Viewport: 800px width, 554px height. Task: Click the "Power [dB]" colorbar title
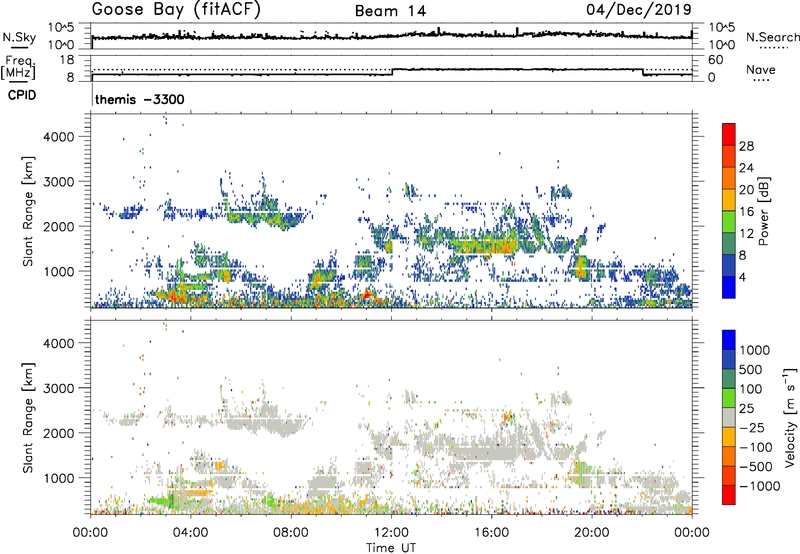pos(764,211)
